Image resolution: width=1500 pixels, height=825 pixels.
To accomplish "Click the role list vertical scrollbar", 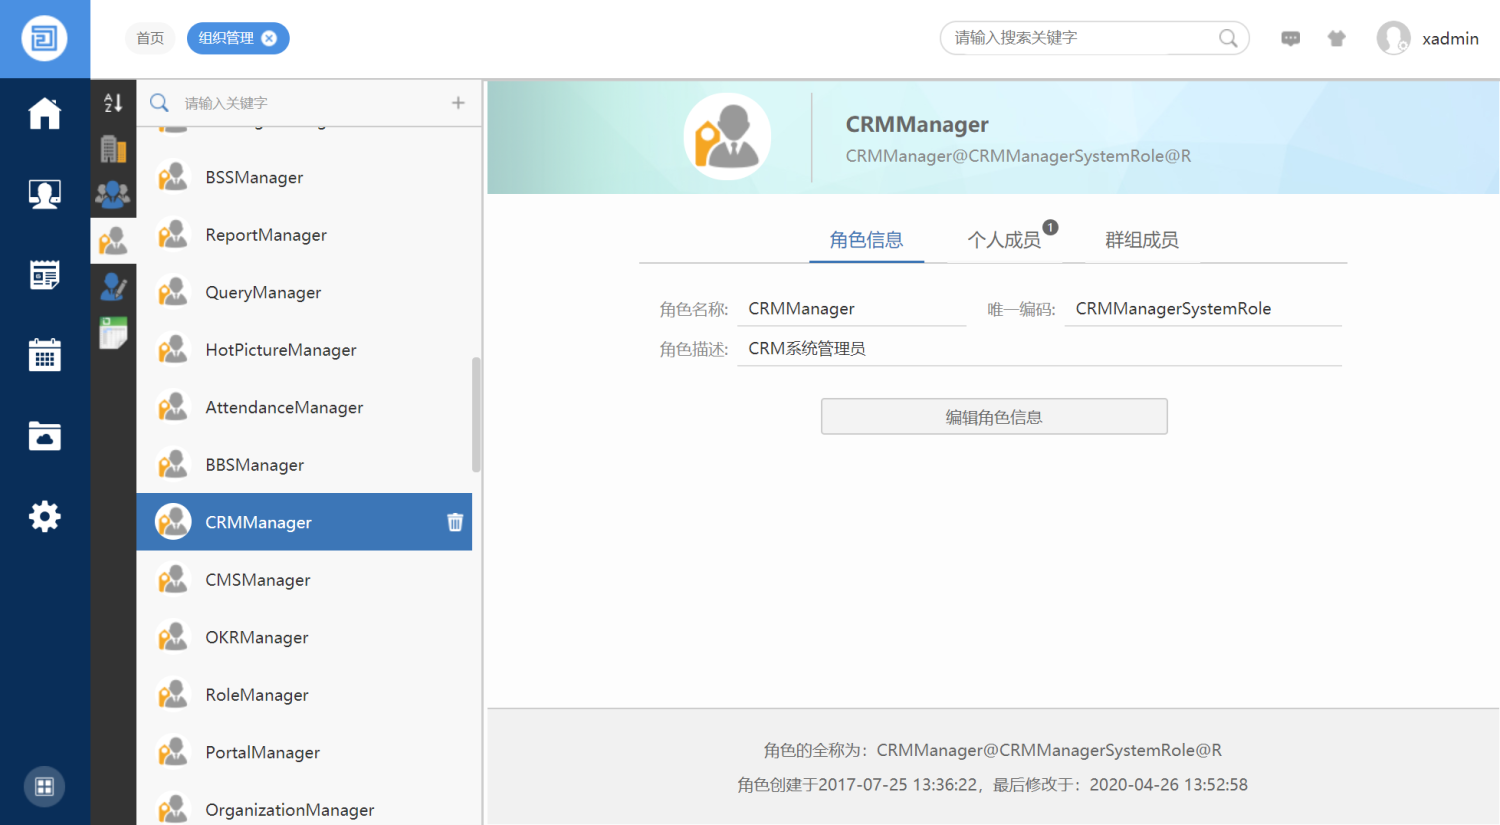I will point(476,414).
